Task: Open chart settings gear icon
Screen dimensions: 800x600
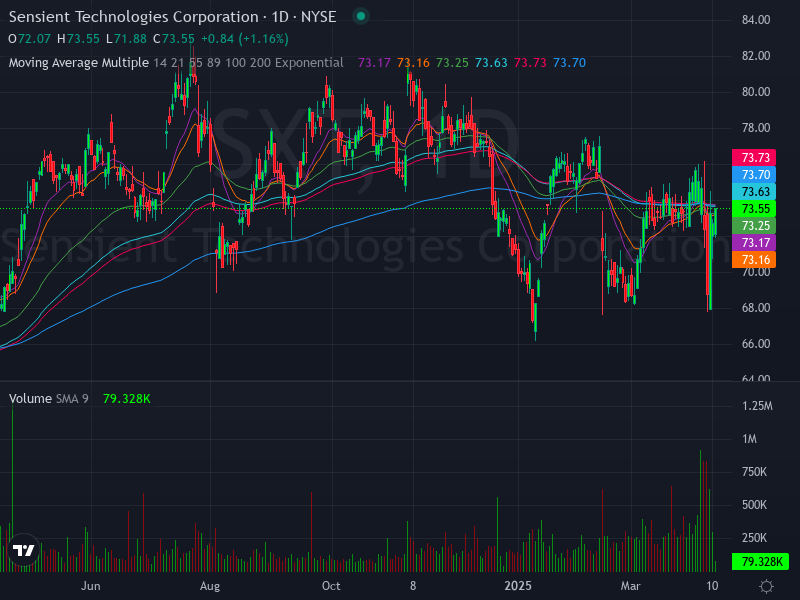Action: tap(766, 586)
